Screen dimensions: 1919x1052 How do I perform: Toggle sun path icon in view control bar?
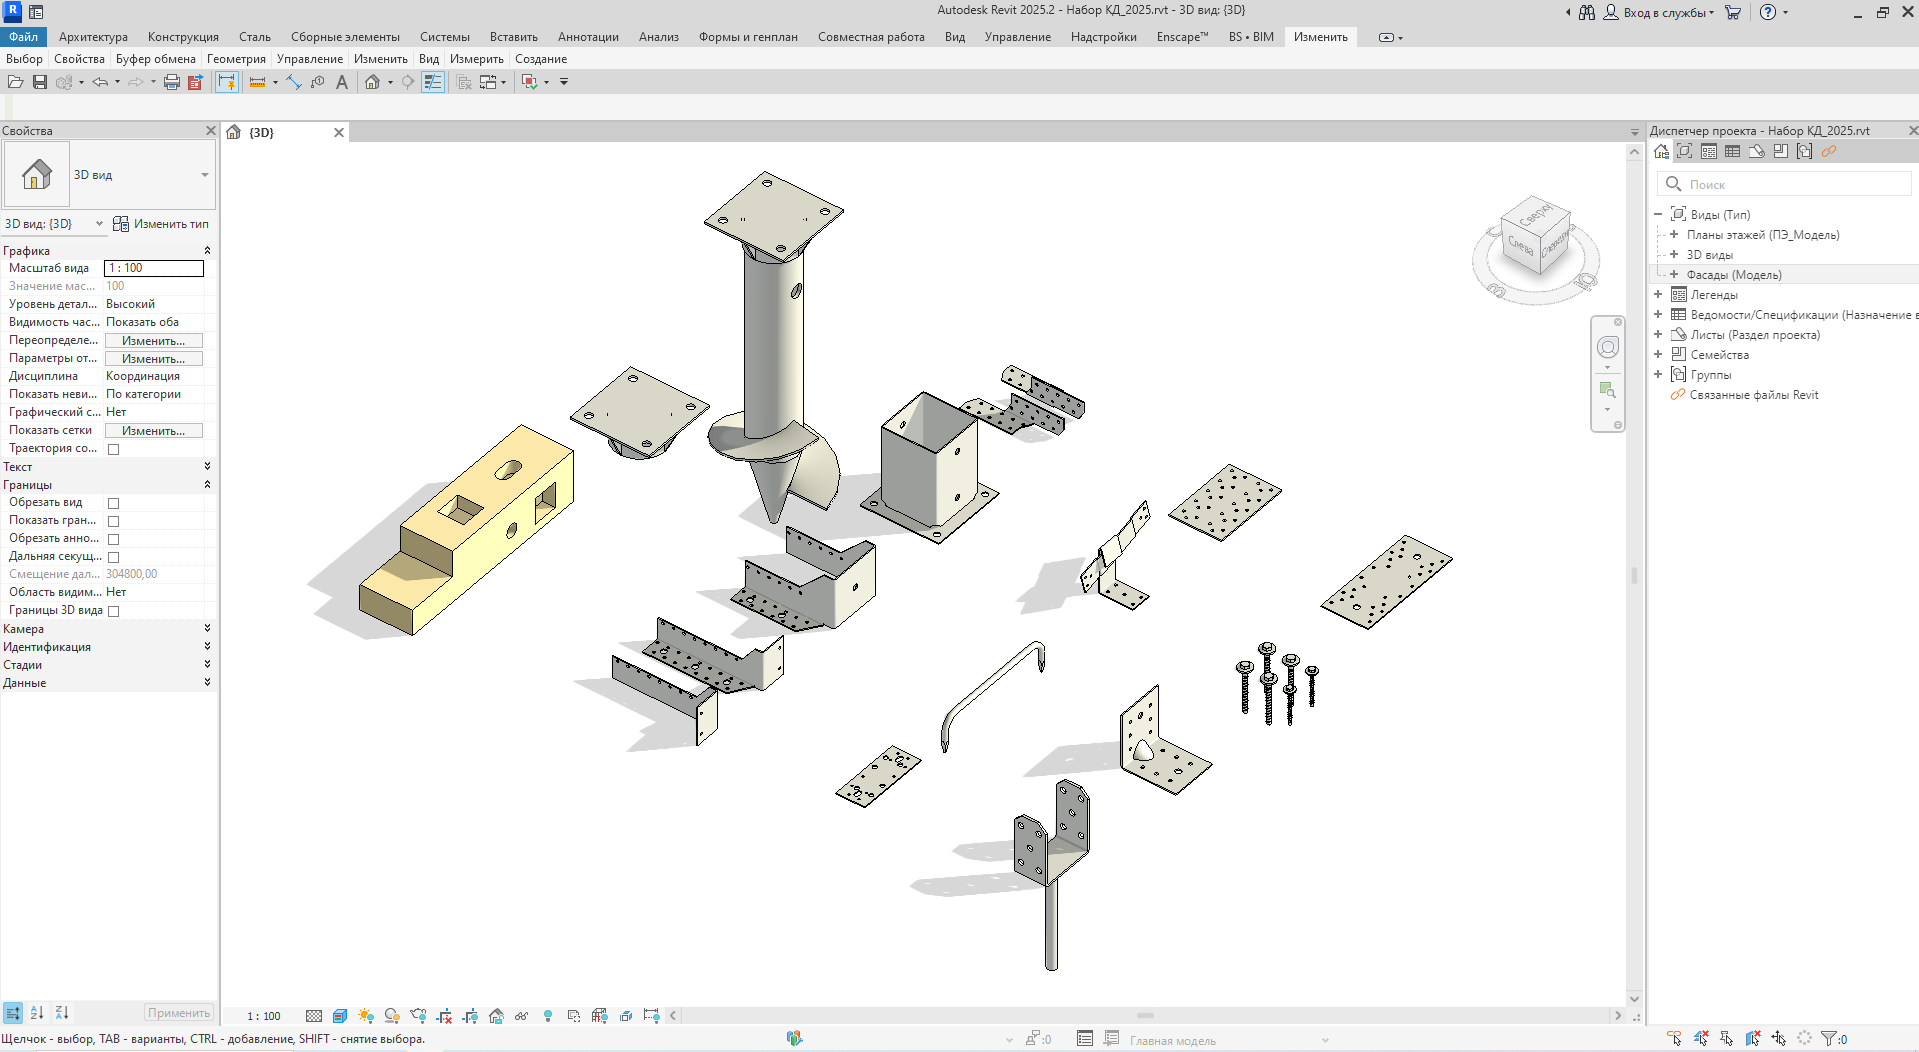[366, 1016]
